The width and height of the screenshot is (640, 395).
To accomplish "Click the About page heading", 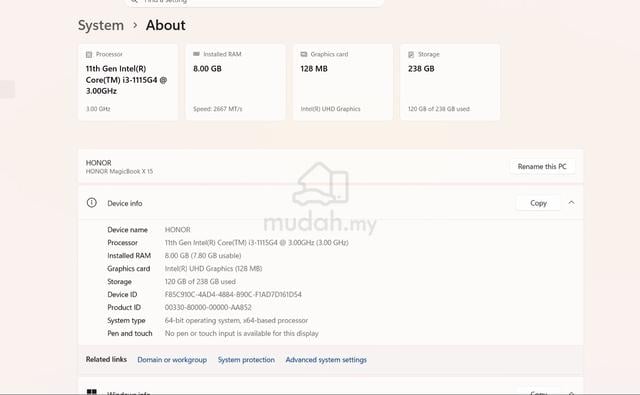I will (x=166, y=25).
